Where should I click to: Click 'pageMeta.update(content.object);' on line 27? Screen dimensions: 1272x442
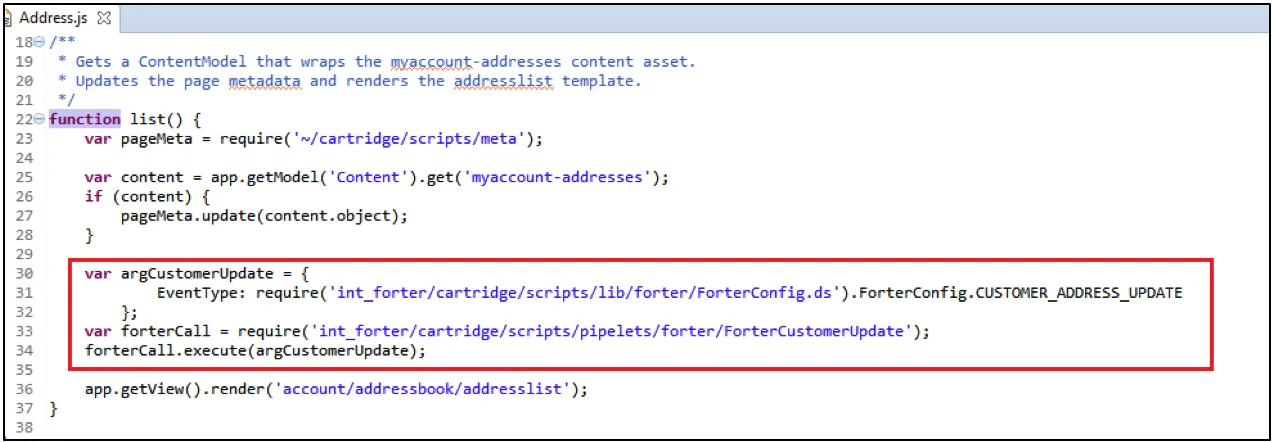265,216
